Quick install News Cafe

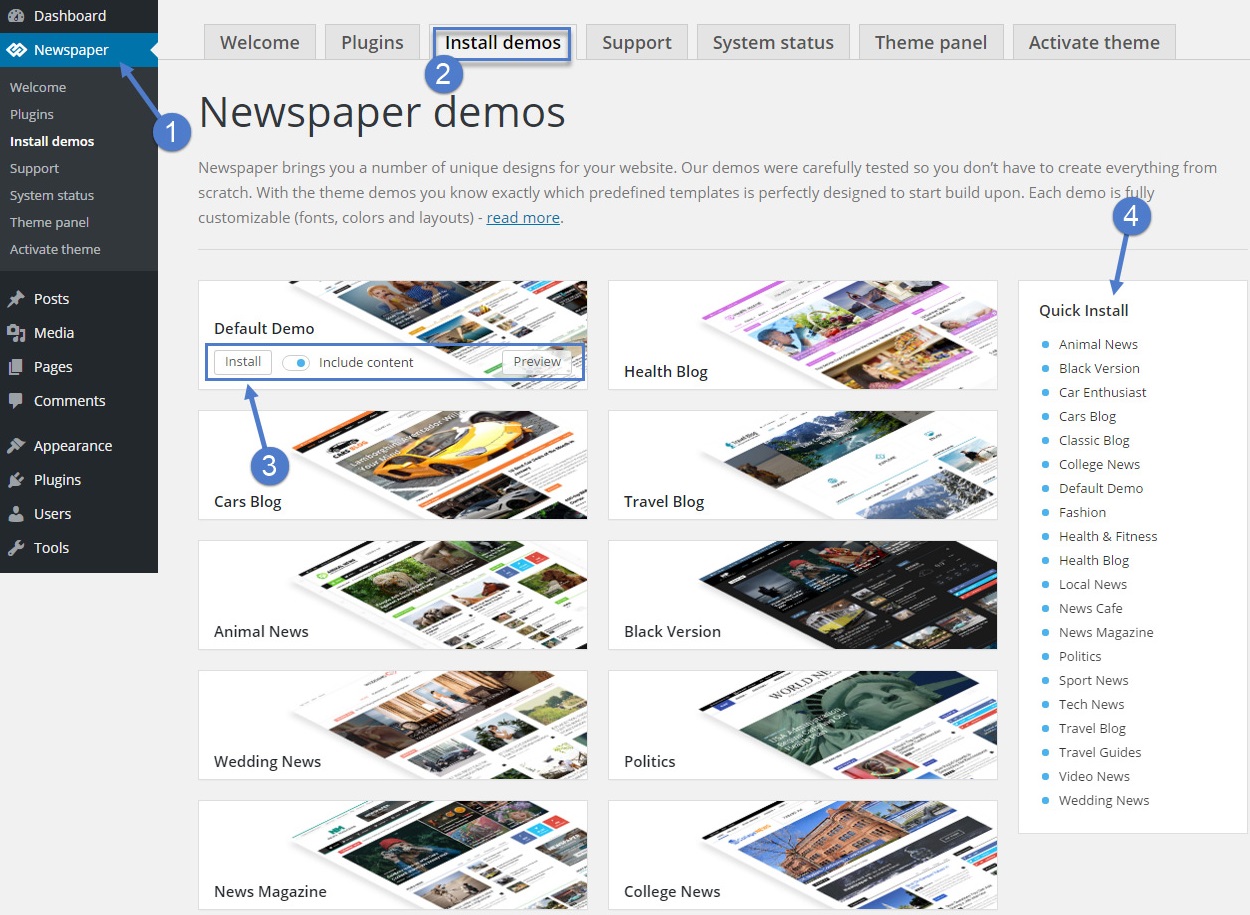pyautogui.click(x=1091, y=608)
